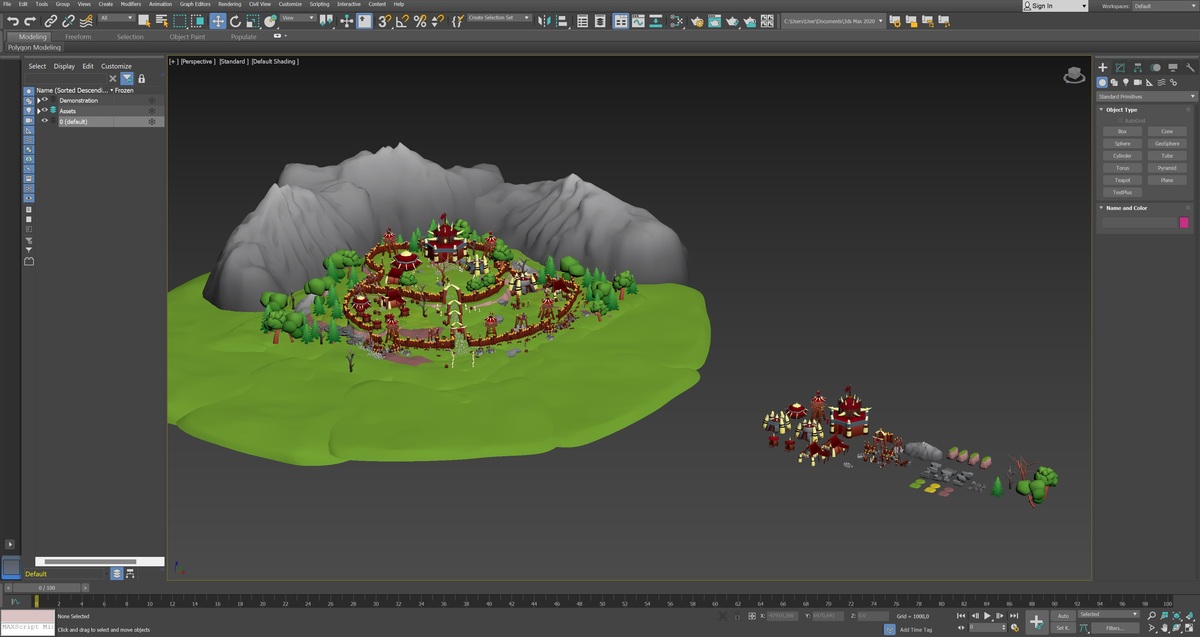Open the Curve Editor icon
Viewport: 1200px width, 637px height.
(x=638, y=20)
